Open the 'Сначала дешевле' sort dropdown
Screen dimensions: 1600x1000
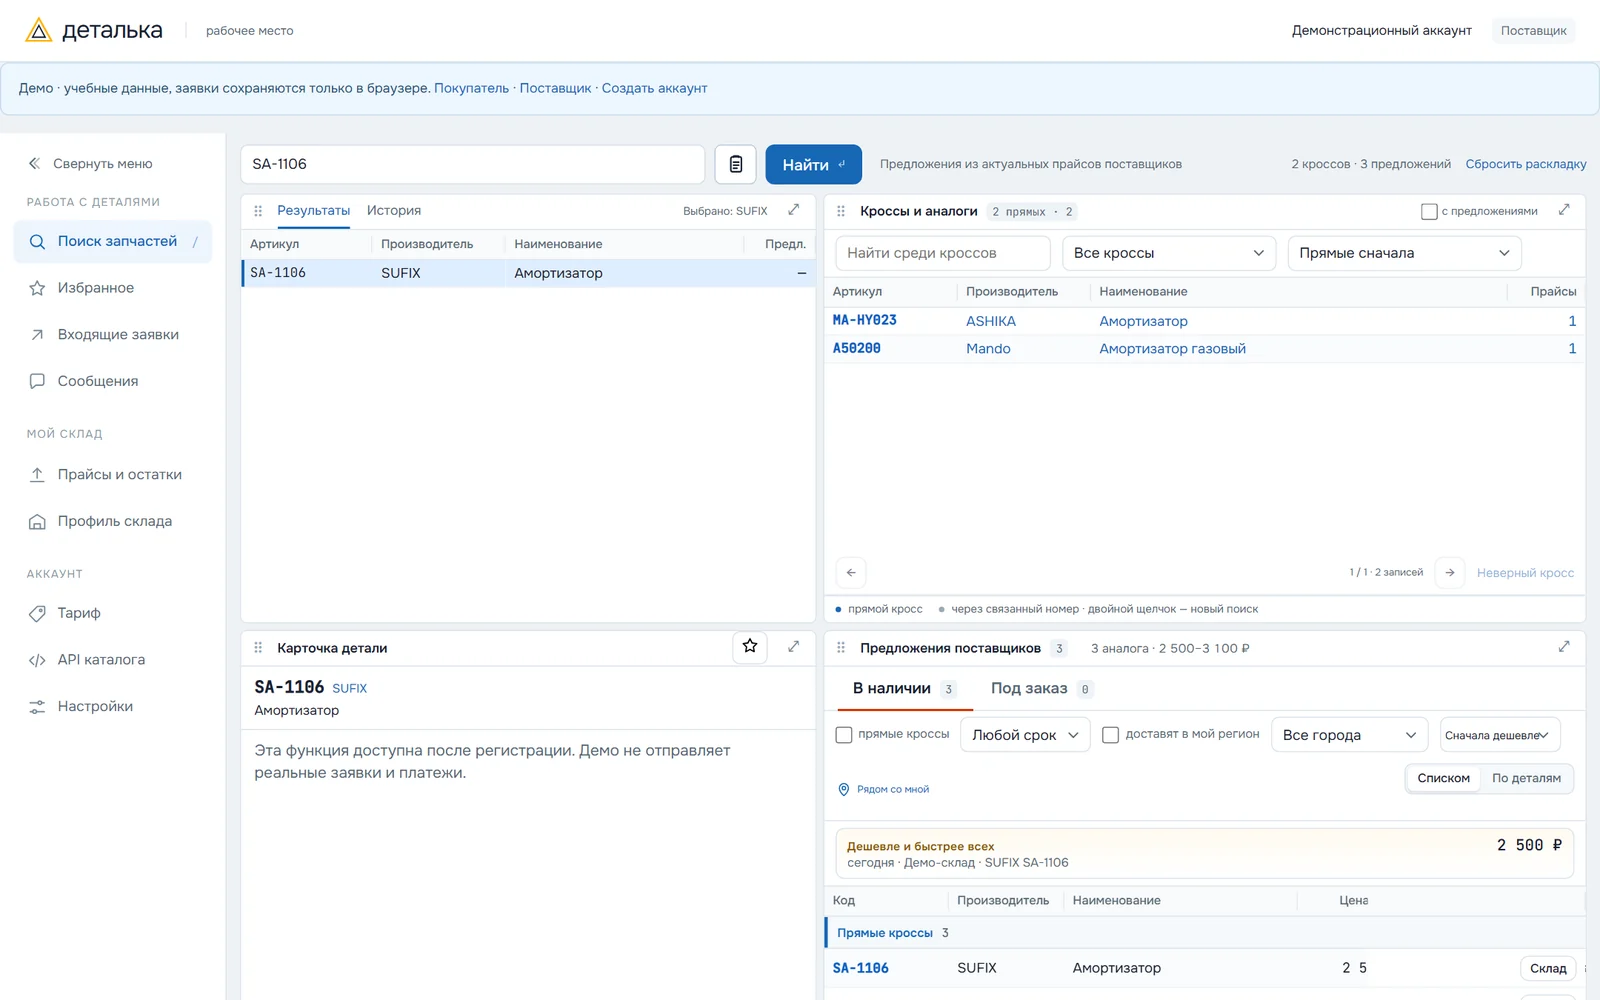pyautogui.click(x=1500, y=735)
